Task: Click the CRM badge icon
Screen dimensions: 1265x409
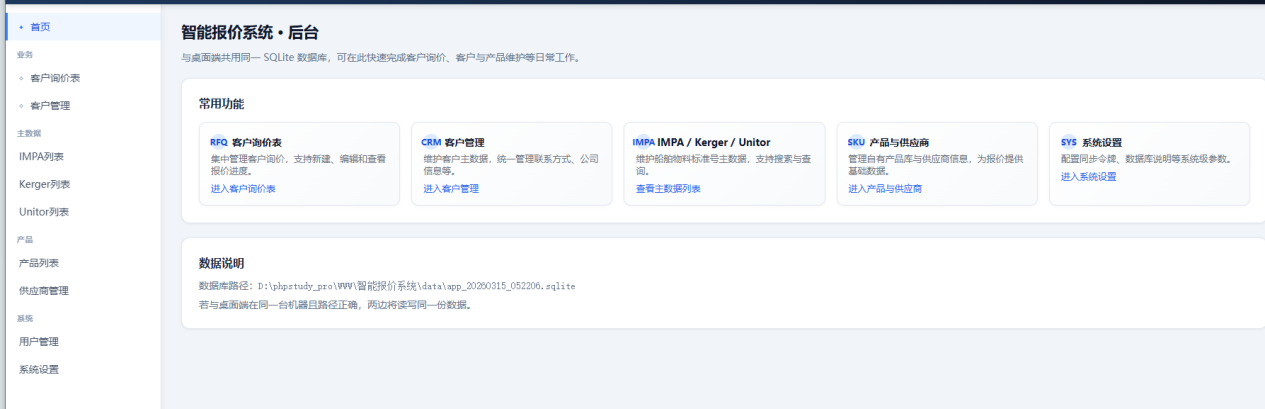Action: [431, 142]
